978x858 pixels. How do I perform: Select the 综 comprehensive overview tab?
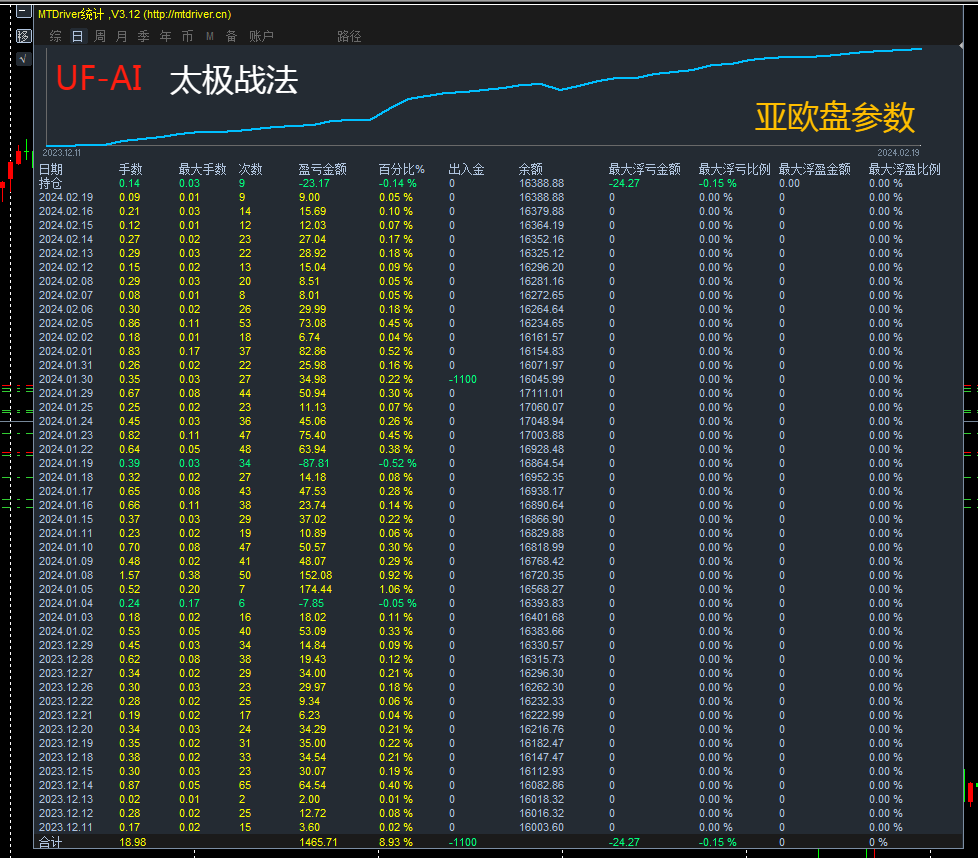point(55,35)
